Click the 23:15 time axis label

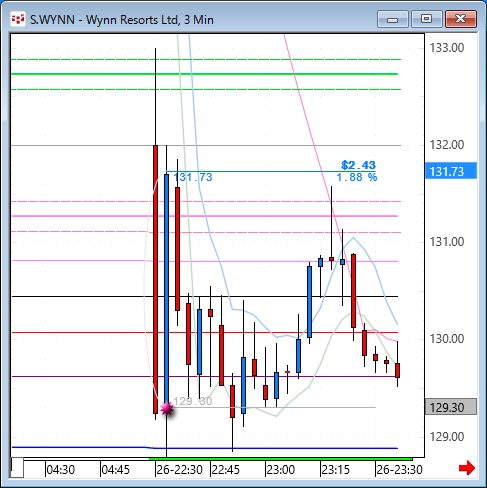tap(336, 470)
